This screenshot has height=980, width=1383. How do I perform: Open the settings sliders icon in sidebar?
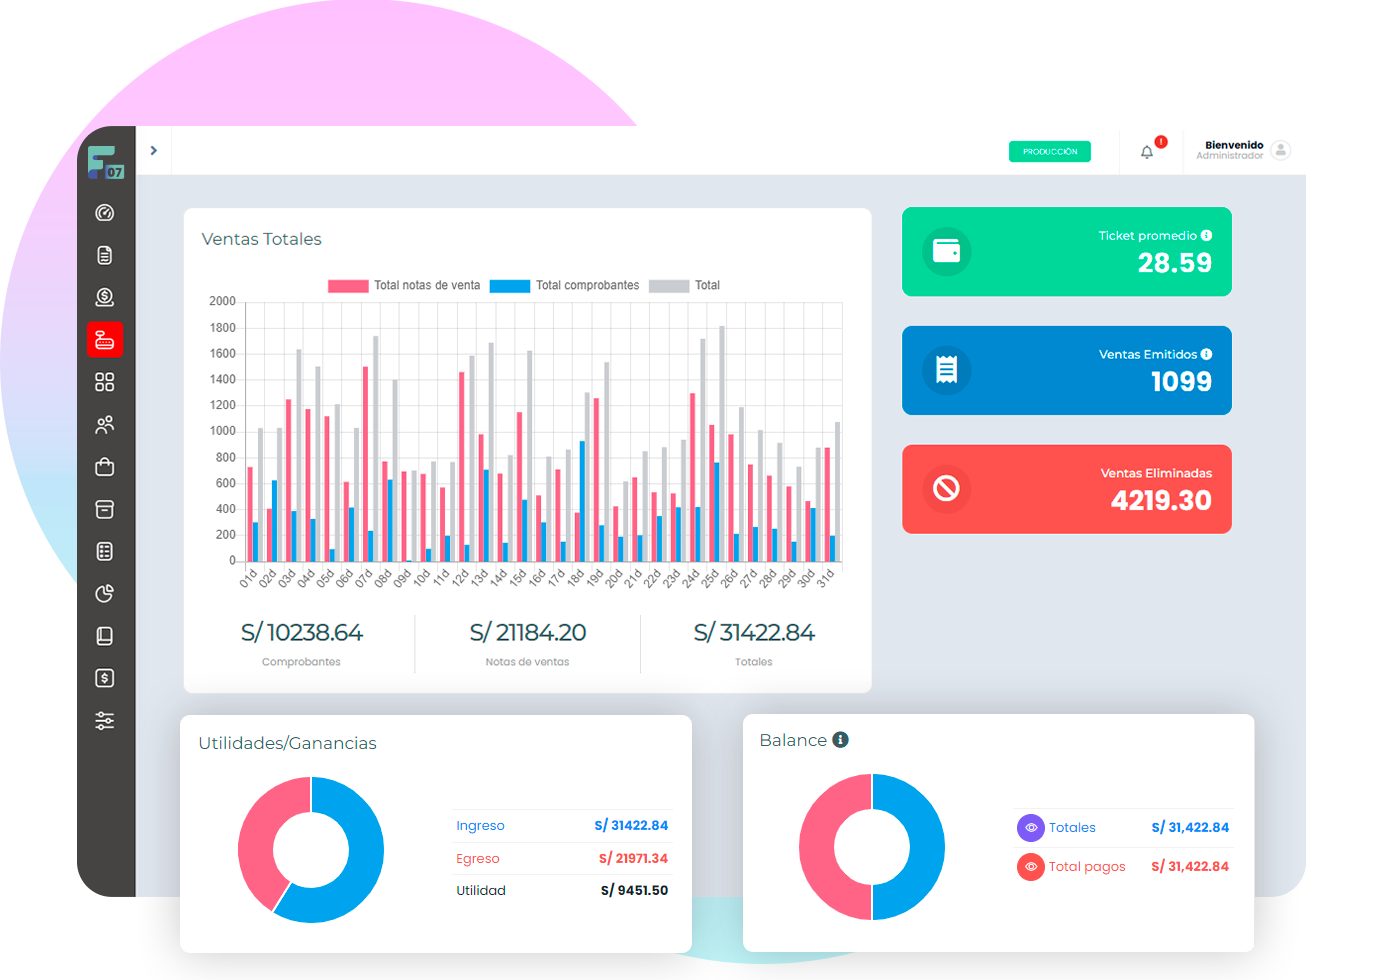[x=105, y=721]
